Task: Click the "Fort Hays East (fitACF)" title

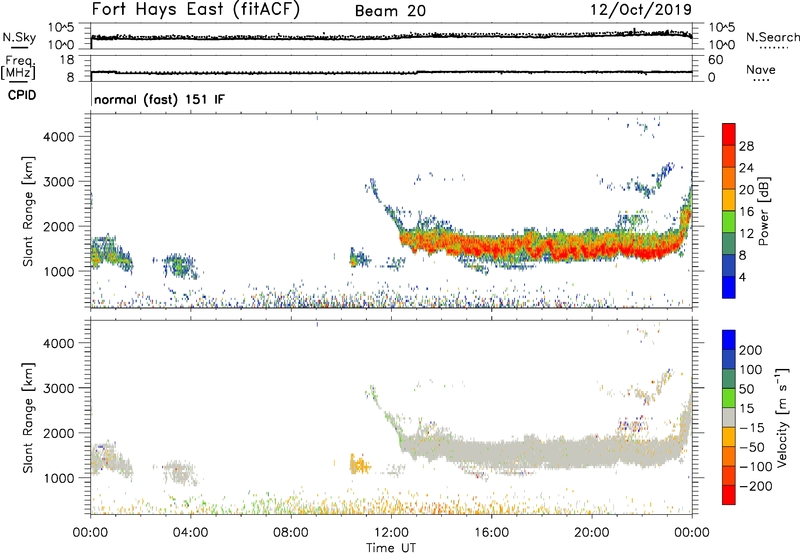Action: (195, 10)
